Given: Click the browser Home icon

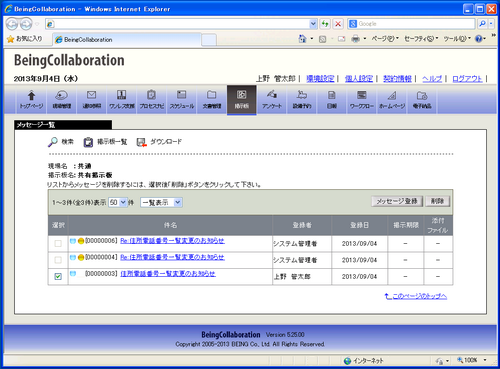Looking at the screenshot, I should [302, 39].
